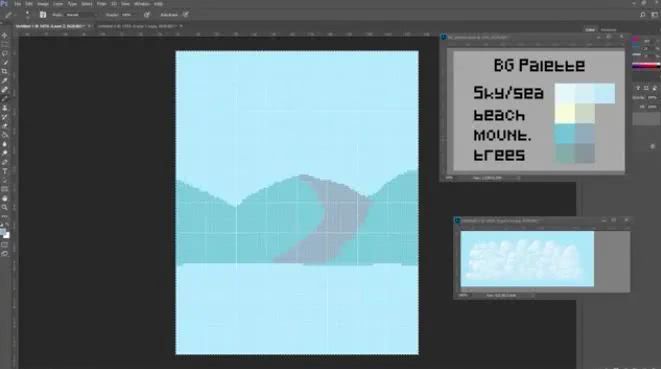The image size is (661, 369).
Task: Click the color spectrum ramp in Color panel
Action: tap(646, 66)
